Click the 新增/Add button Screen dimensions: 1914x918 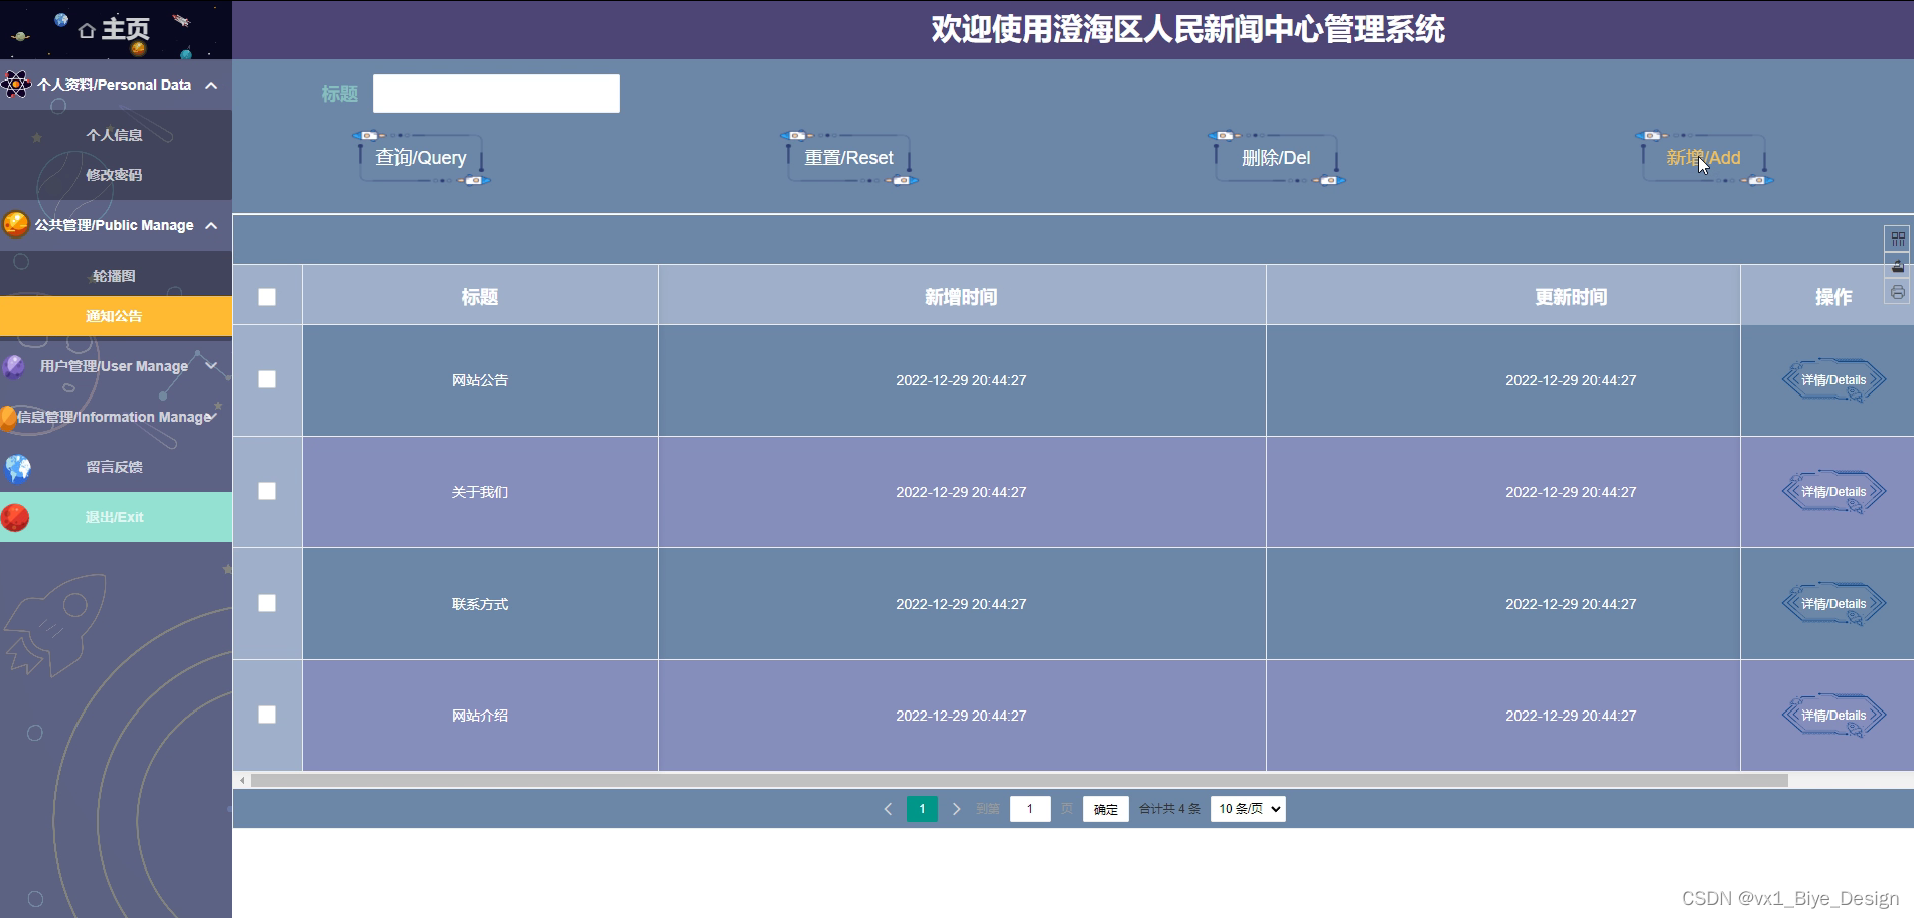1704,158
